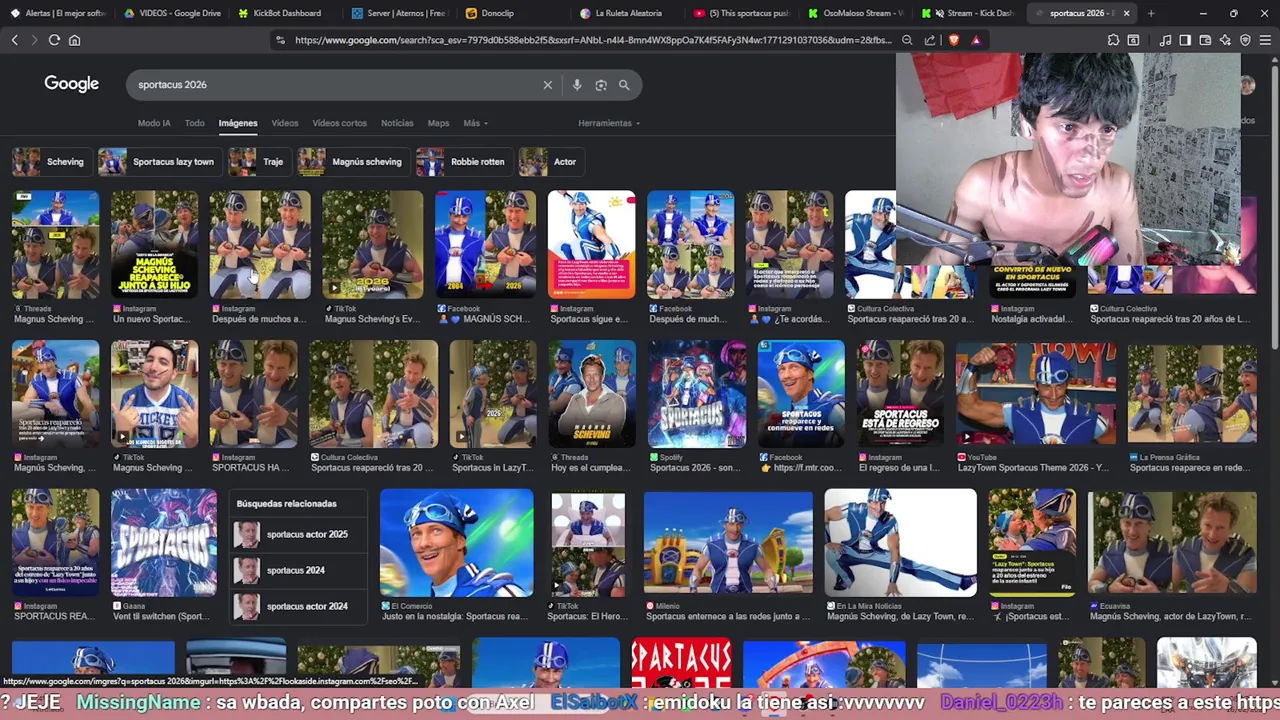Switch to the Todo search tab
This screenshot has width=1280, height=720.
point(194,123)
